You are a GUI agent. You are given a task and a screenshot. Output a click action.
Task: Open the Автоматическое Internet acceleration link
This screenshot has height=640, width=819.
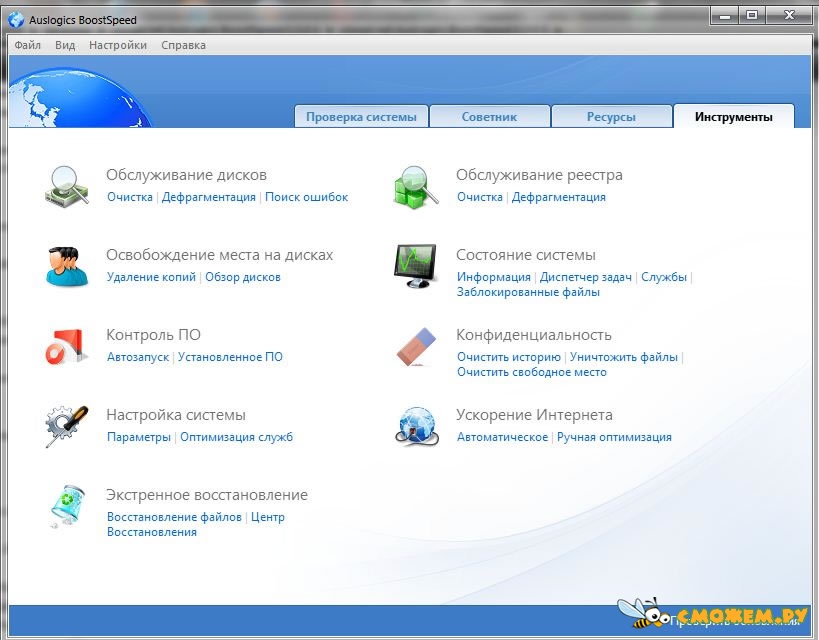502,437
